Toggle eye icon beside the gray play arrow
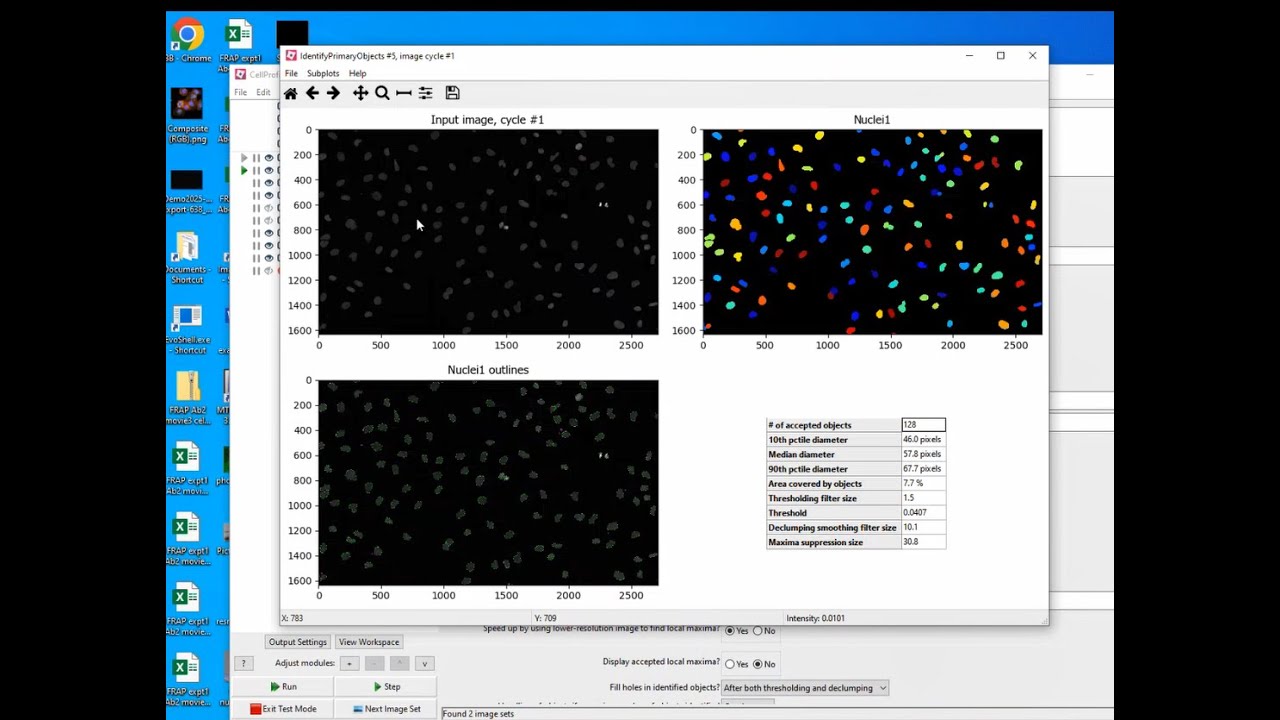 (x=268, y=158)
